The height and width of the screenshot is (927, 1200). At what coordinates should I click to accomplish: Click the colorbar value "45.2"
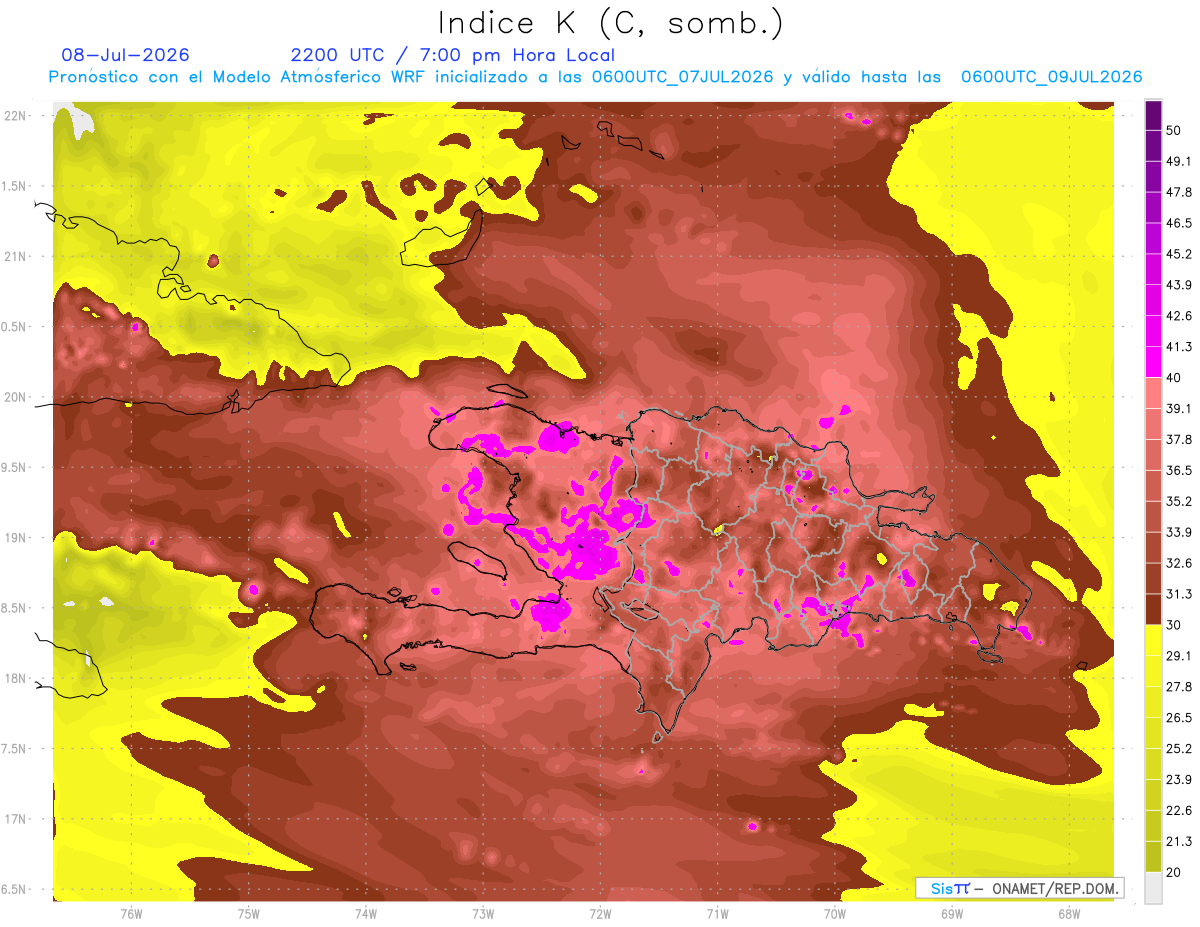click(x=1179, y=254)
